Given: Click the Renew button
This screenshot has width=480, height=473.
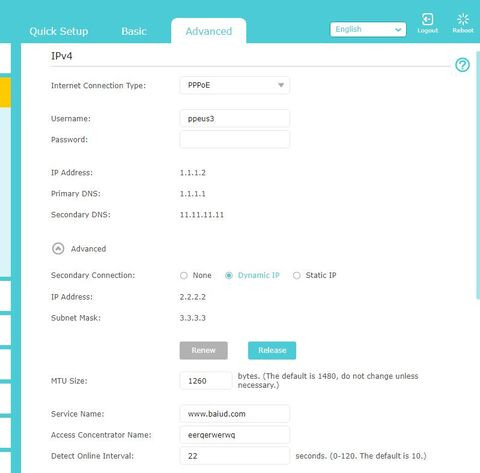Looking at the screenshot, I should (203, 350).
